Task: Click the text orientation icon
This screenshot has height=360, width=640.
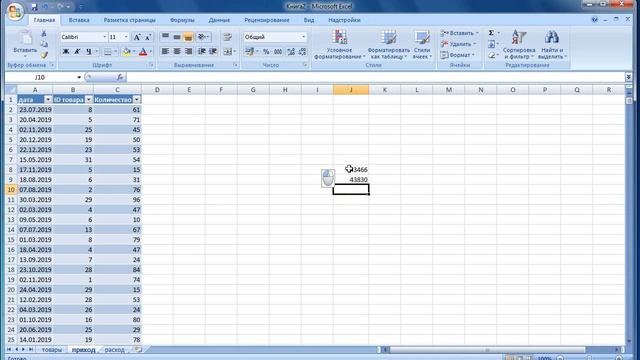Action: coord(203,37)
